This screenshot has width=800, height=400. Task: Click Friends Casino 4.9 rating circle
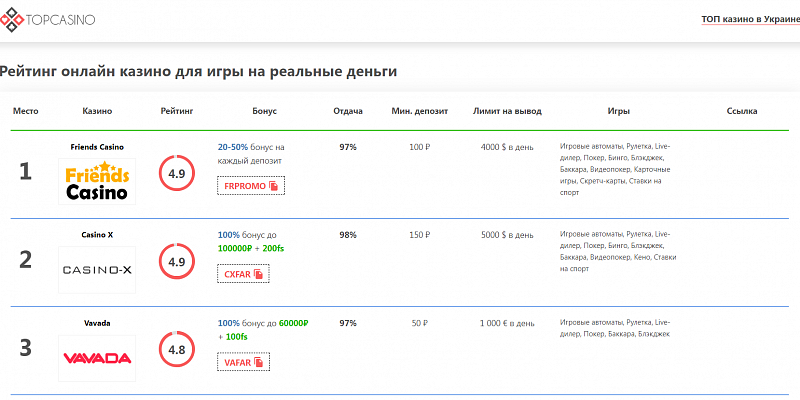[177, 173]
